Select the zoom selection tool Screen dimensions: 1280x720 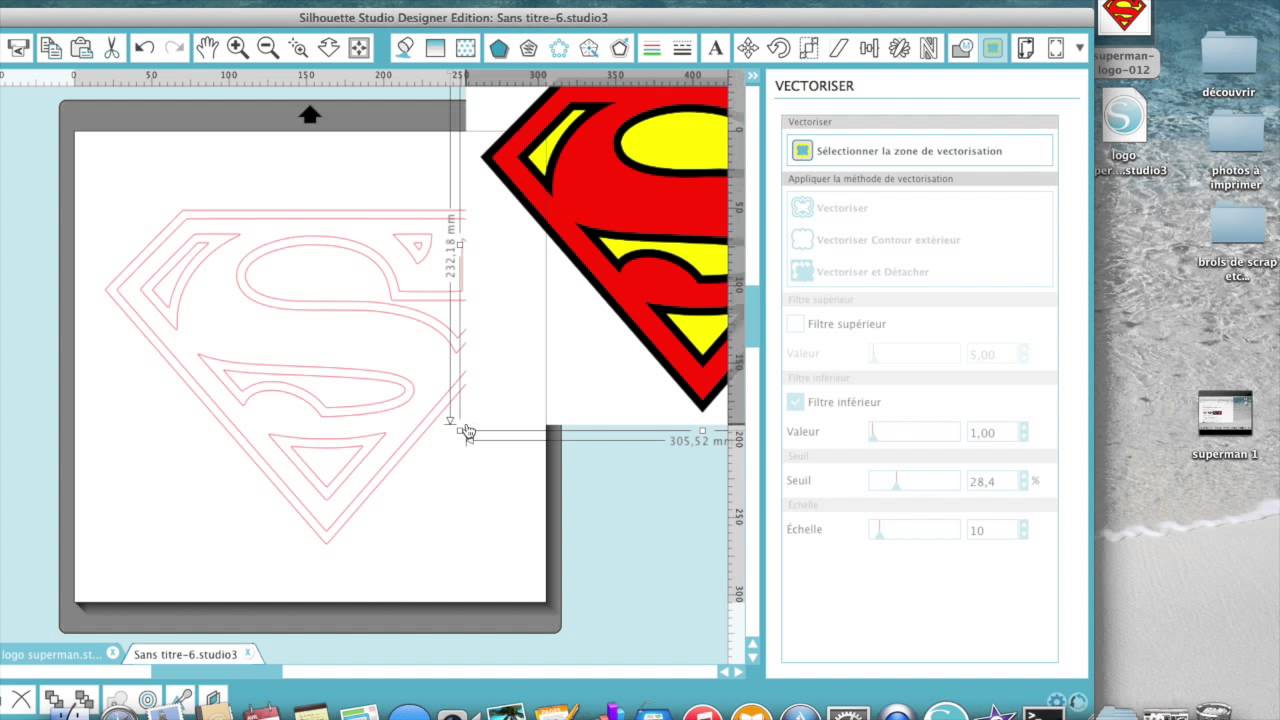(x=298, y=47)
